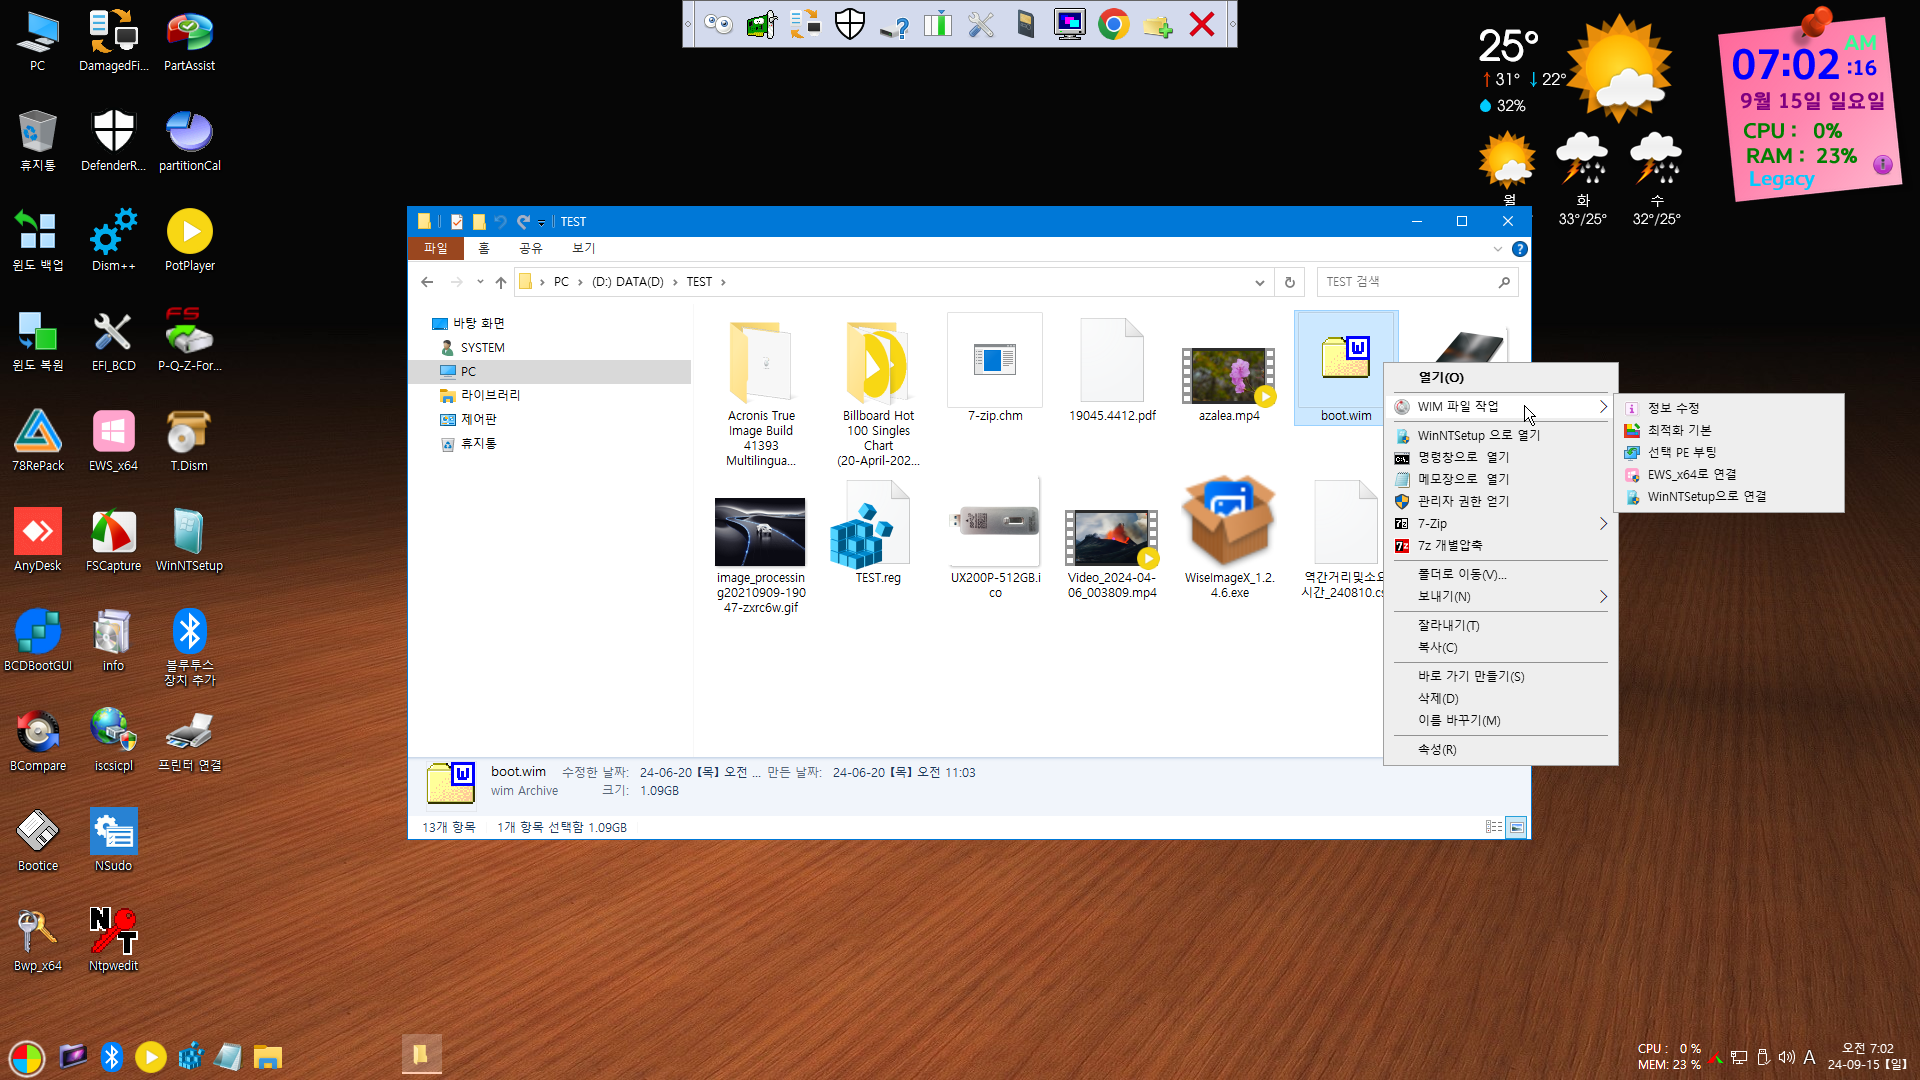Switch to large icons view in status bar
Viewport: 1920px width, 1080px height.
pos(1517,827)
